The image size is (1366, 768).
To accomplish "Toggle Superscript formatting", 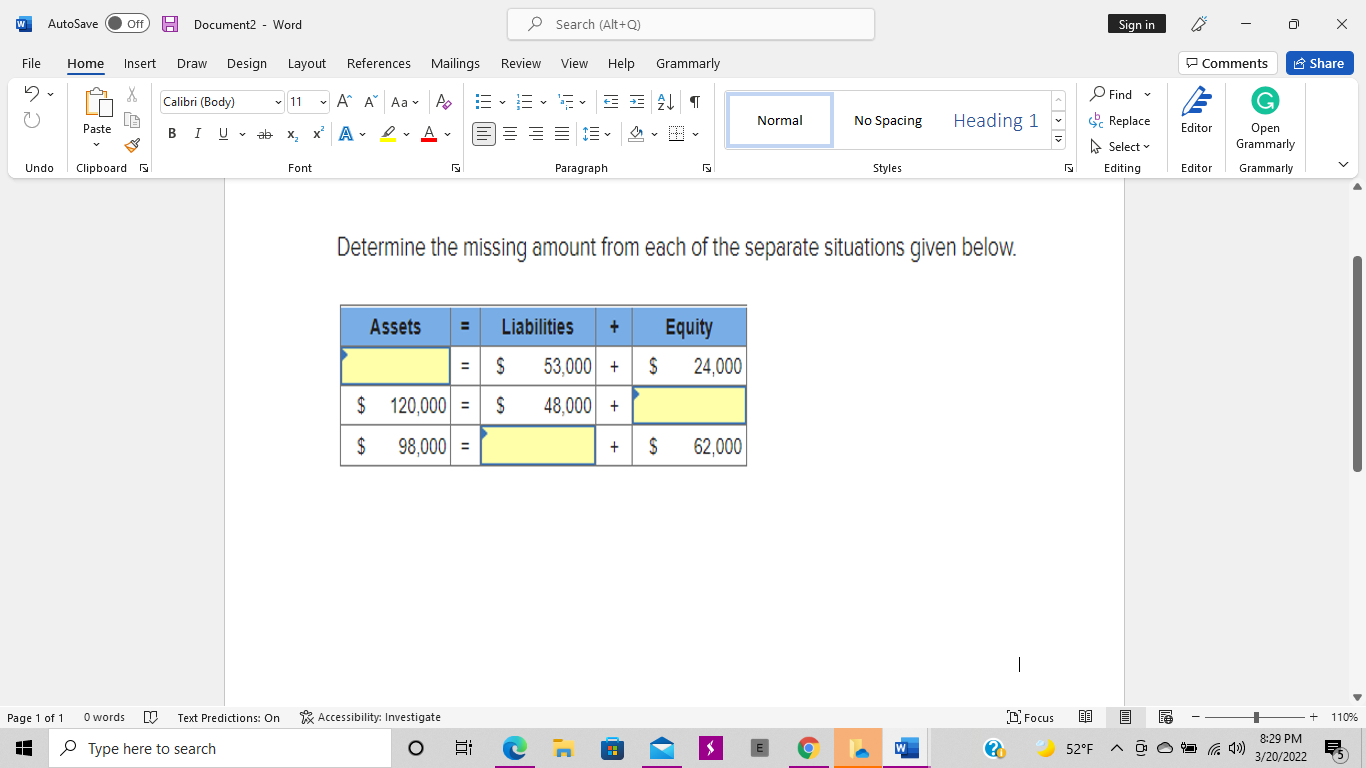I will click(x=318, y=134).
